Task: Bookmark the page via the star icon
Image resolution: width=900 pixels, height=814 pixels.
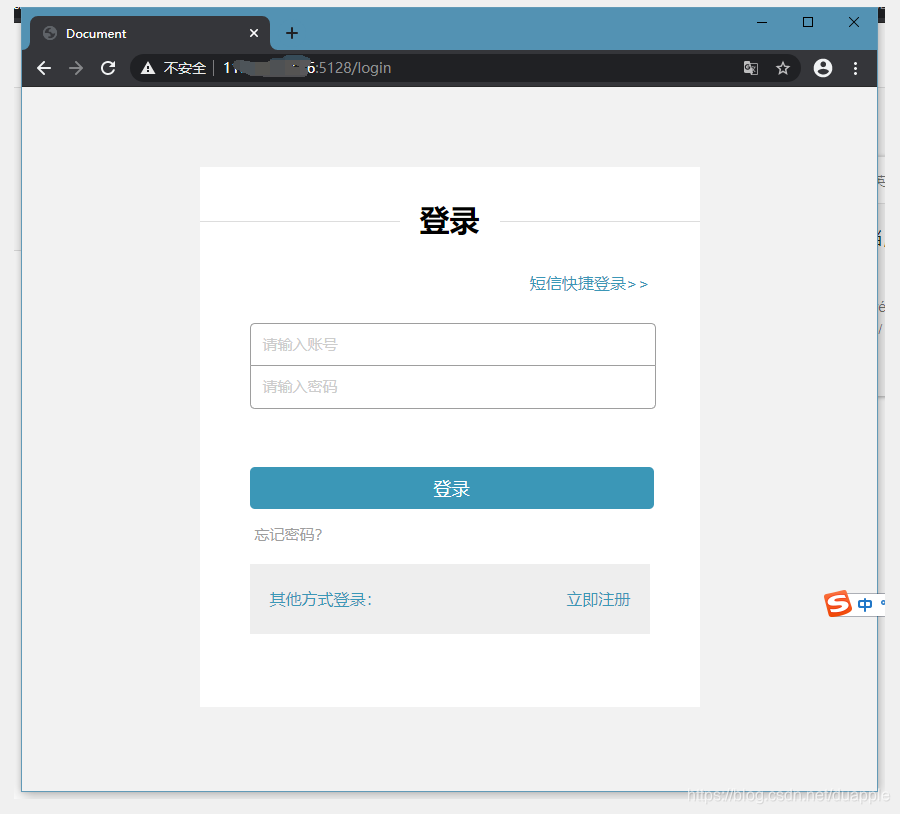Action: click(783, 68)
